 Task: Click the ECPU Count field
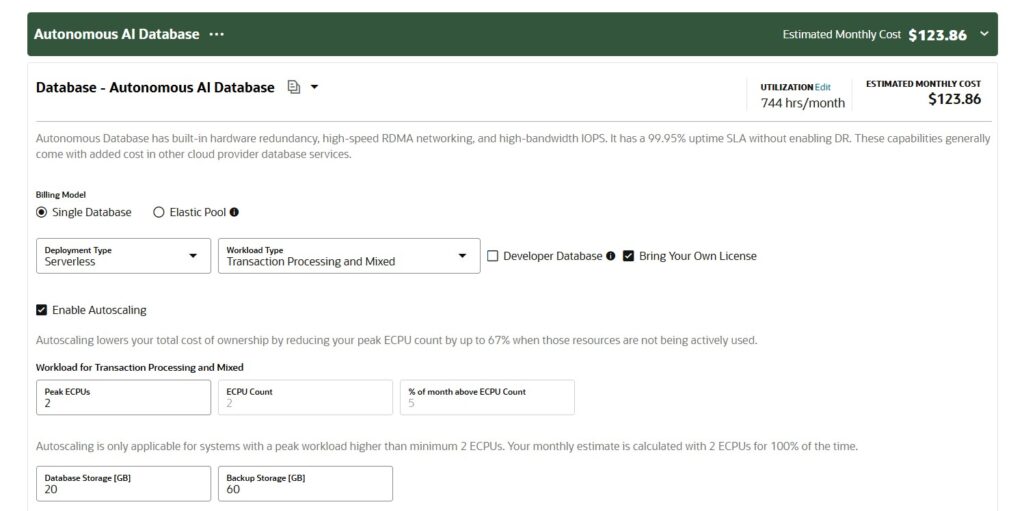tap(305, 397)
